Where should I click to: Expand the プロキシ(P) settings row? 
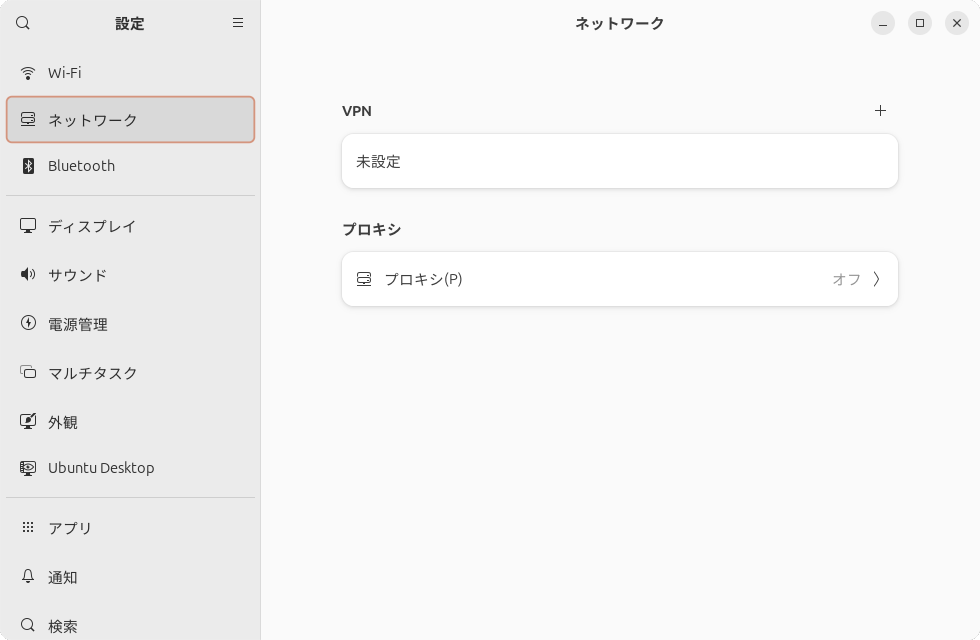620,279
